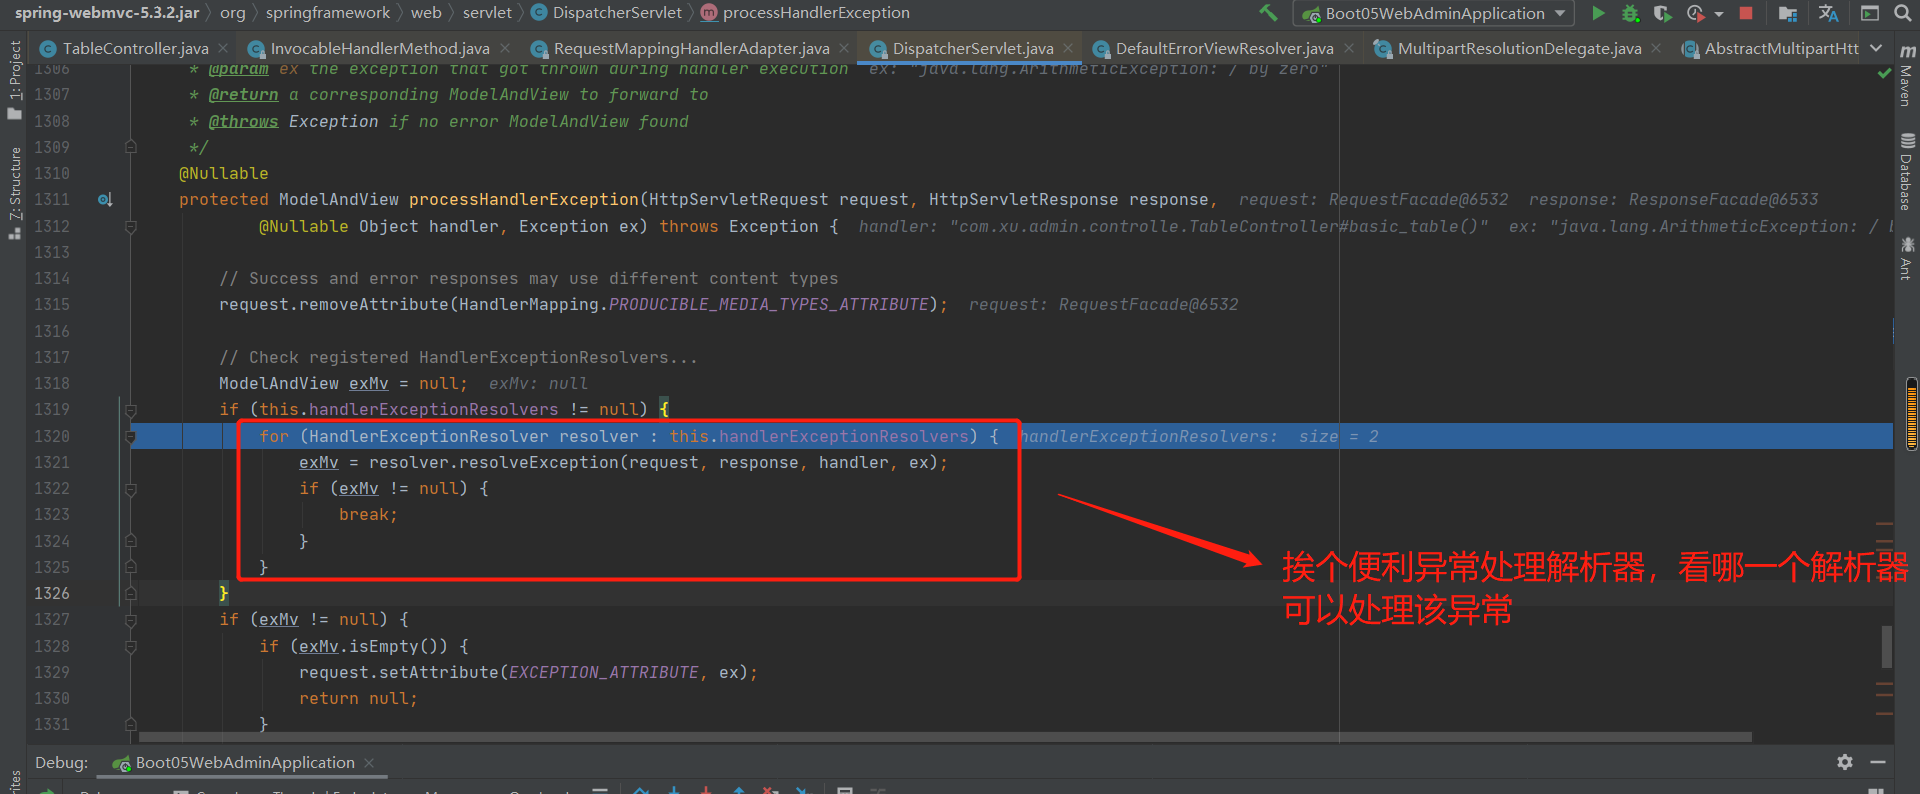Click the processHandlerException breadcrumb
This screenshot has width=1920, height=794.
coord(805,13)
